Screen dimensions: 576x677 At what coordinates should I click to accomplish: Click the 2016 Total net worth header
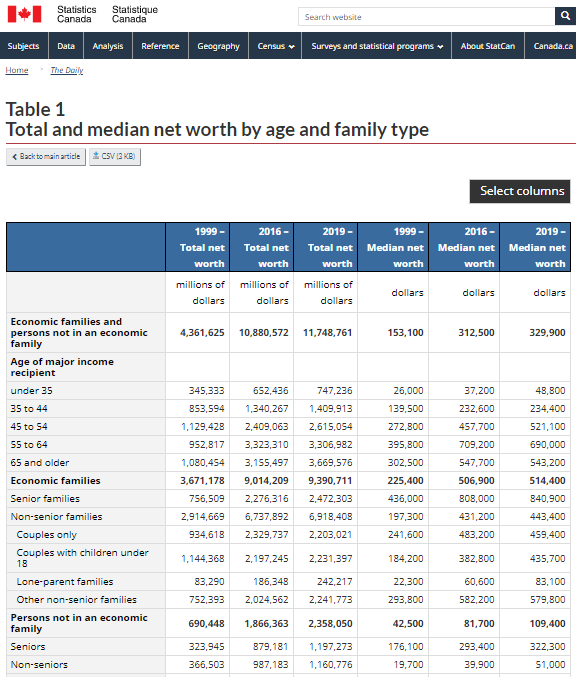(x=262, y=247)
